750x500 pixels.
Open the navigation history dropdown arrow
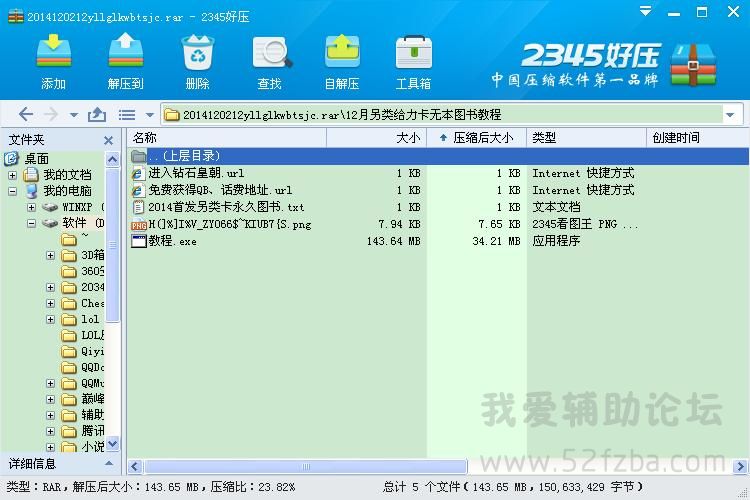[74, 115]
